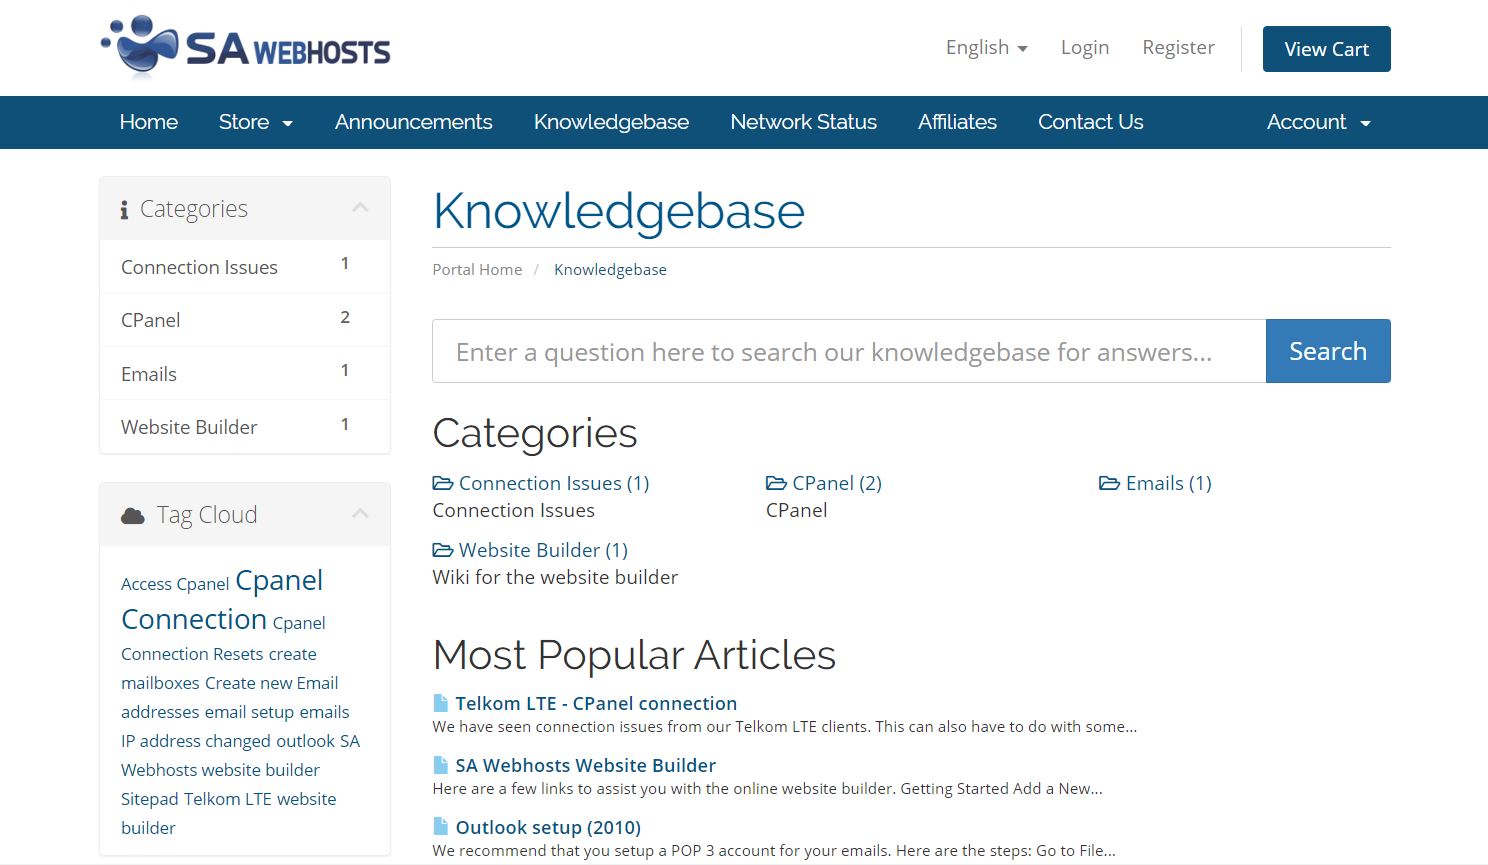Select Connection Issues in sidebar categories

coord(245,267)
